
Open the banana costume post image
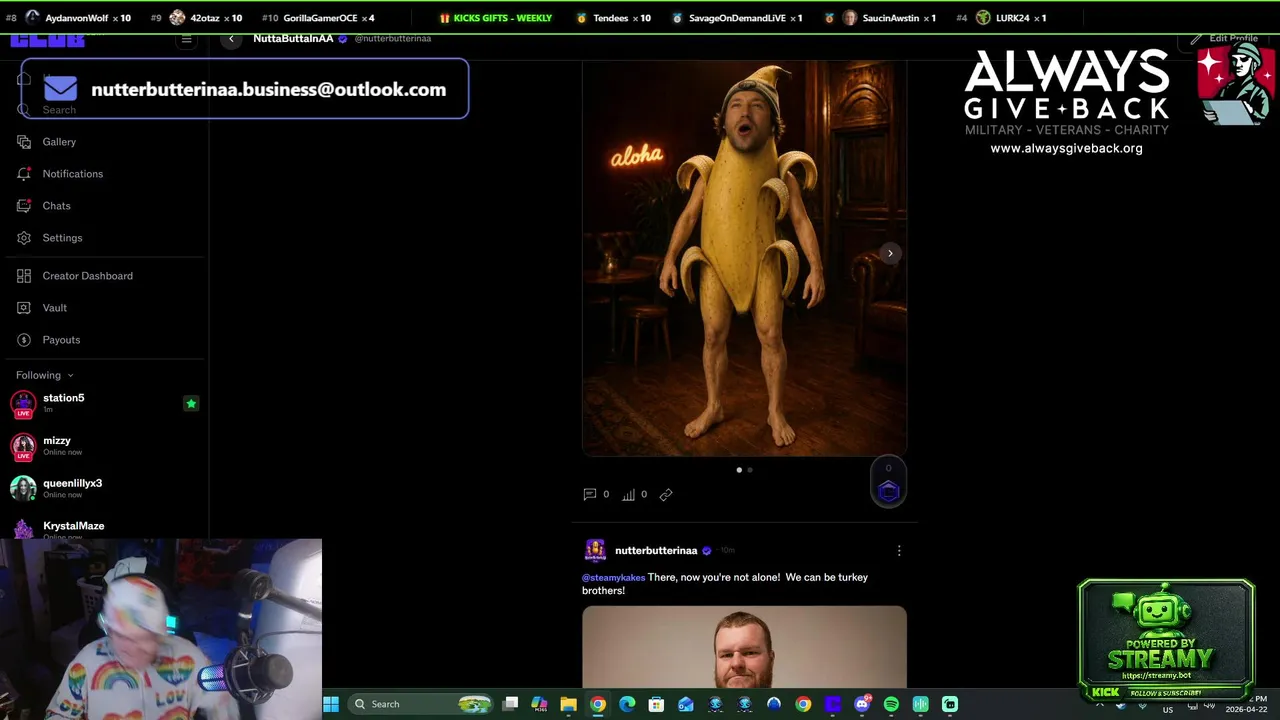[x=744, y=258]
